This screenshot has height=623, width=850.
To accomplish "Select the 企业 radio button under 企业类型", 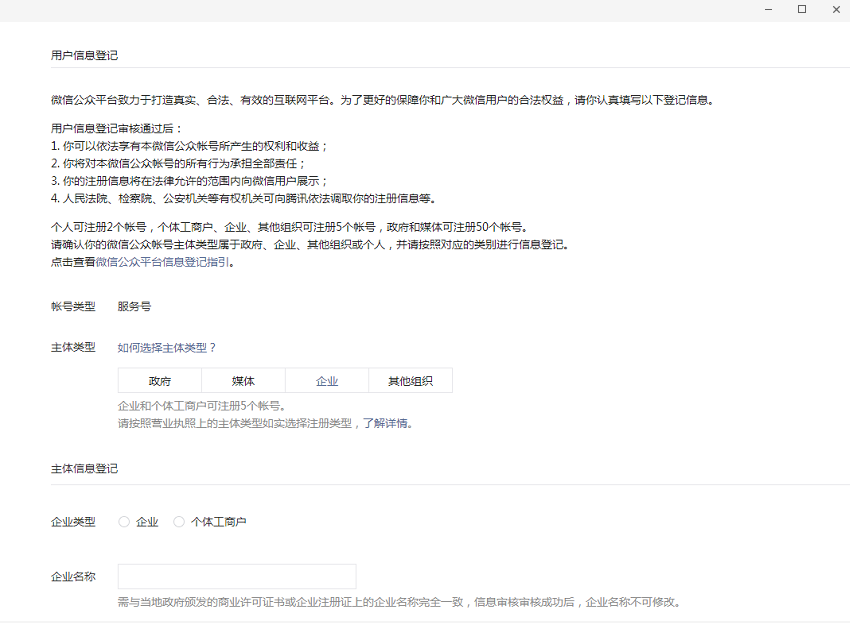I will [x=124, y=522].
